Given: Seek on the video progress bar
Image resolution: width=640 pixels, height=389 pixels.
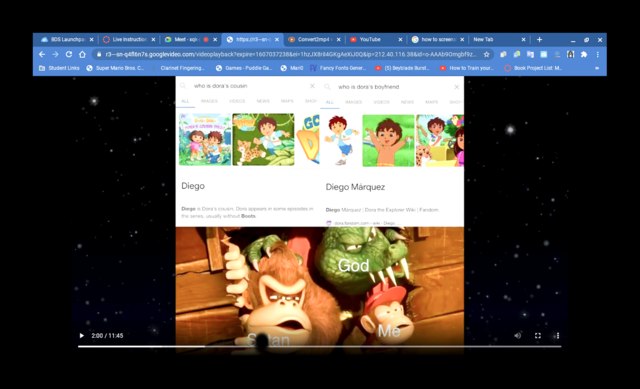Looking at the screenshot, I should [320, 347].
